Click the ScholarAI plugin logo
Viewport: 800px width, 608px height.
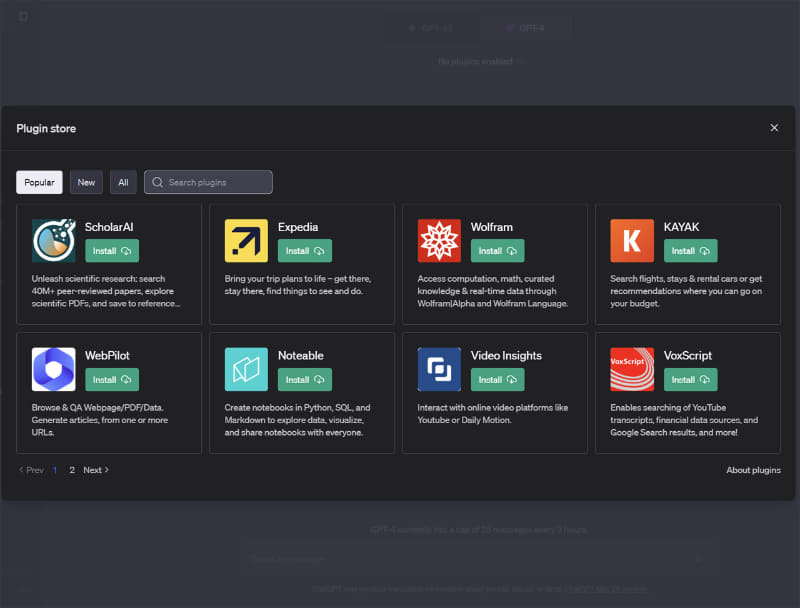tap(54, 241)
